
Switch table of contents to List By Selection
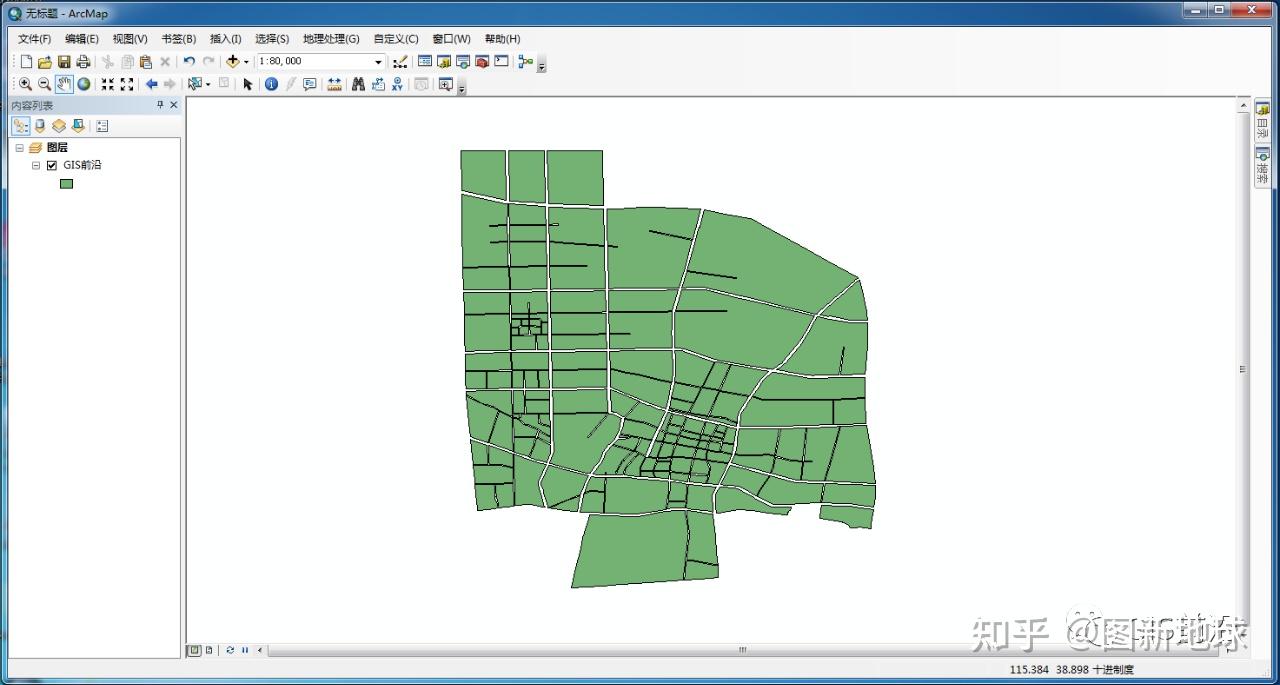[78, 126]
